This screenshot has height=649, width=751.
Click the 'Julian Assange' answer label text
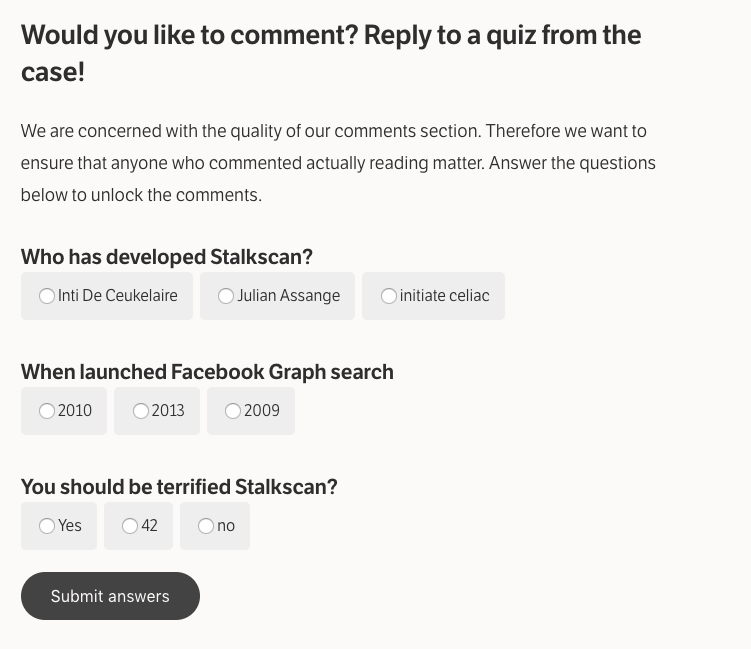point(288,296)
